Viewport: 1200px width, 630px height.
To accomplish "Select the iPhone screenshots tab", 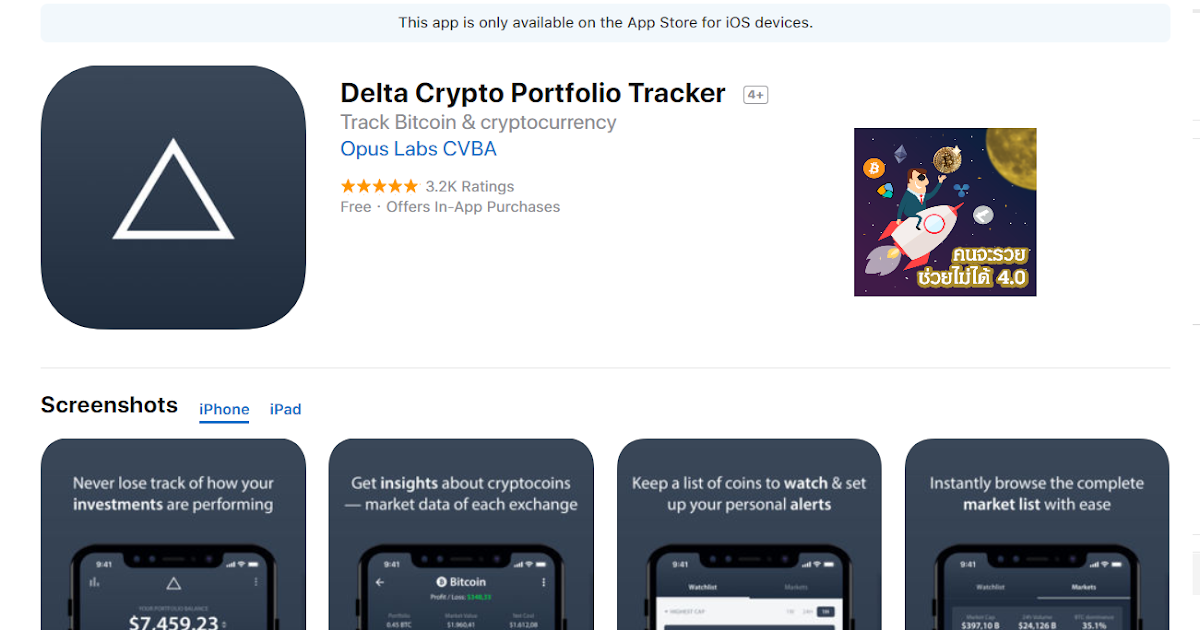I will (224, 409).
